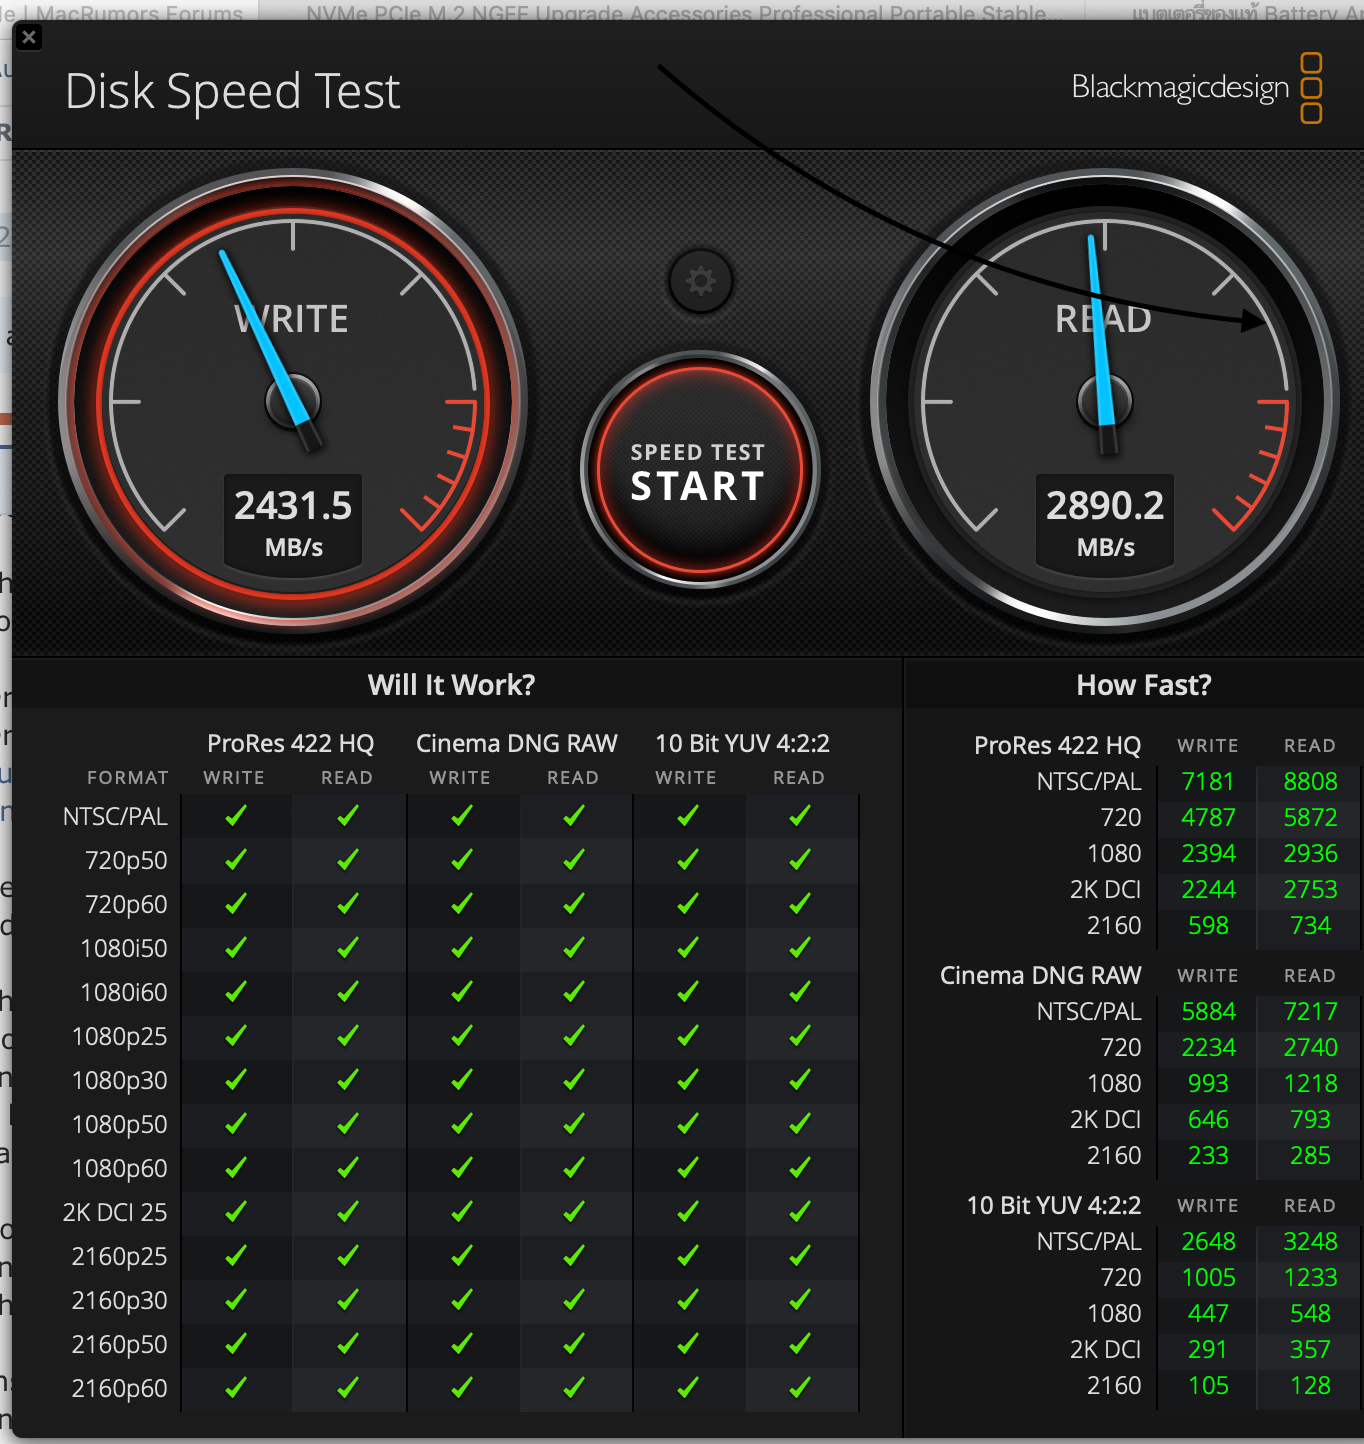Viewport: 1364px width, 1444px height.
Task: Click the ProRes write checkmark for 2160p30
Action: click(236, 1300)
